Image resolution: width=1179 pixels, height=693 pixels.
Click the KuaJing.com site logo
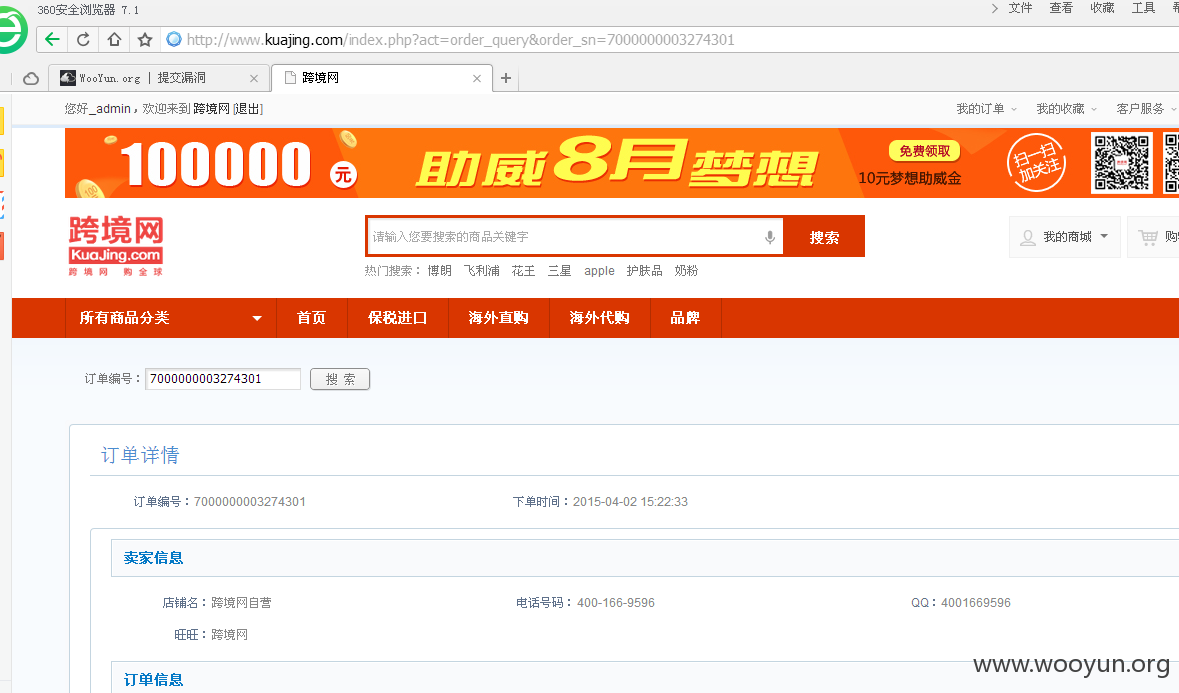[116, 246]
